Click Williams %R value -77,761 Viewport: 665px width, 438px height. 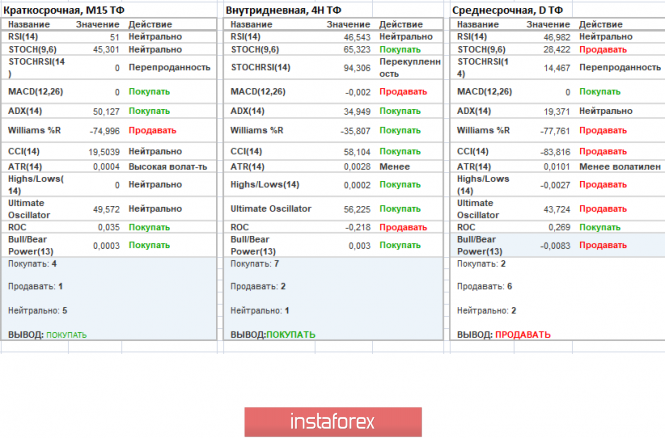tap(555, 131)
